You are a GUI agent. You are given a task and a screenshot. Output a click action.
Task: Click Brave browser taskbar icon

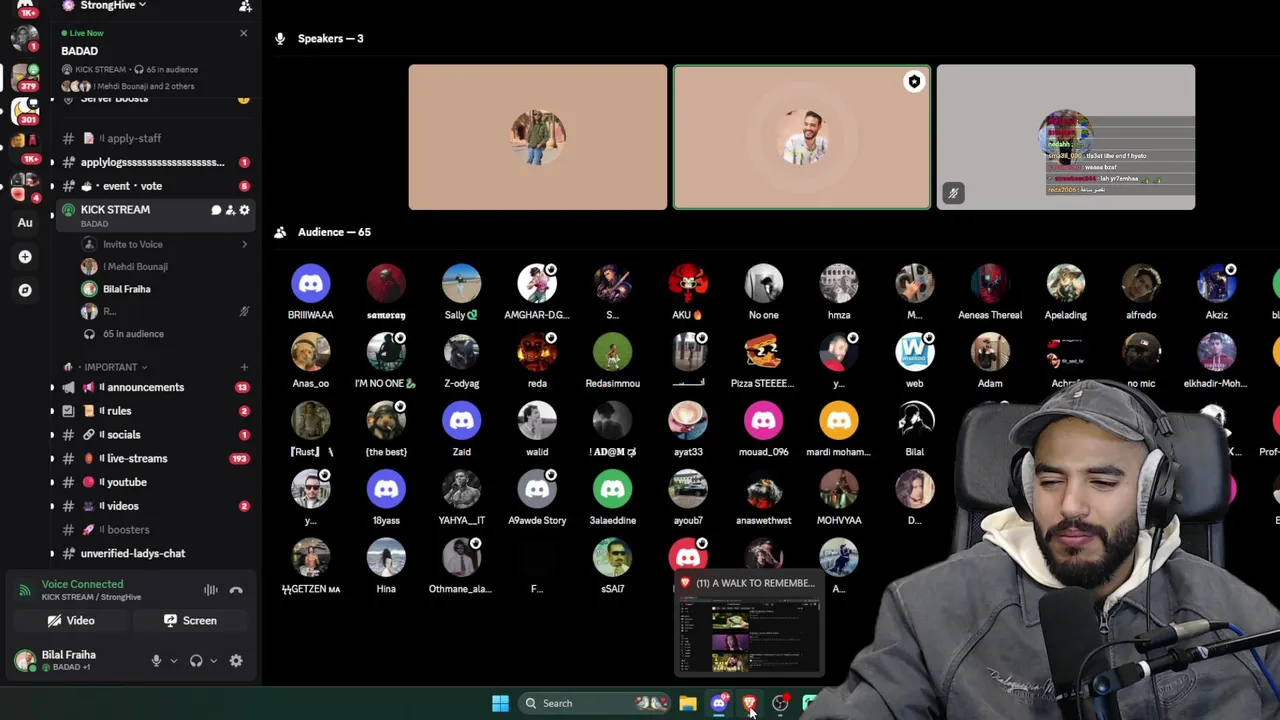pyautogui.click(x=749, y=703)
